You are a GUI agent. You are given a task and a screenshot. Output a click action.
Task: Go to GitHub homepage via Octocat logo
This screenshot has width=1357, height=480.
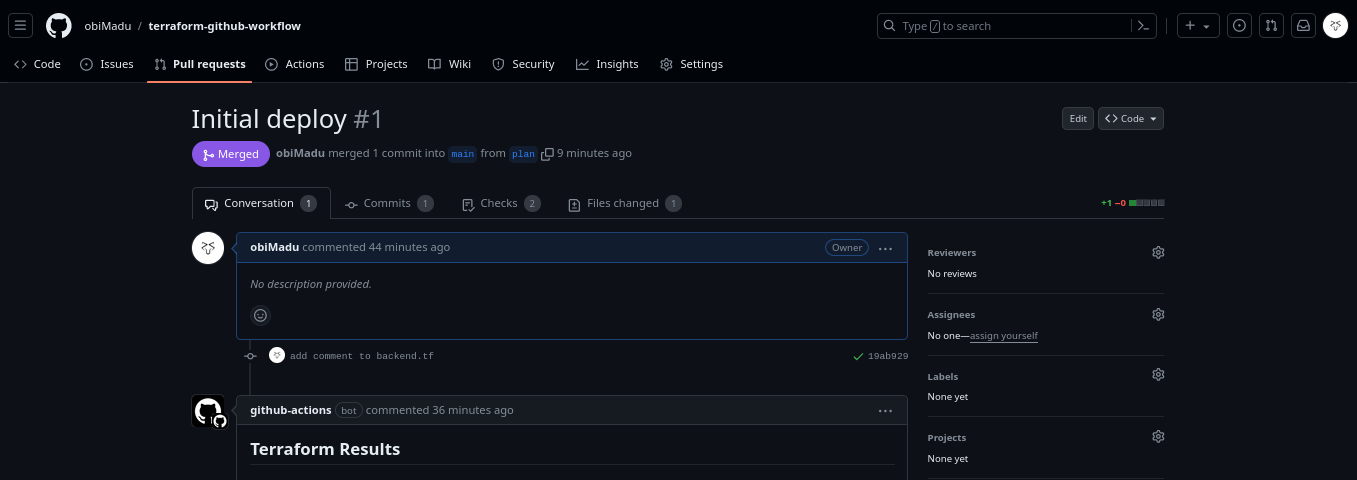pos(59,26)
